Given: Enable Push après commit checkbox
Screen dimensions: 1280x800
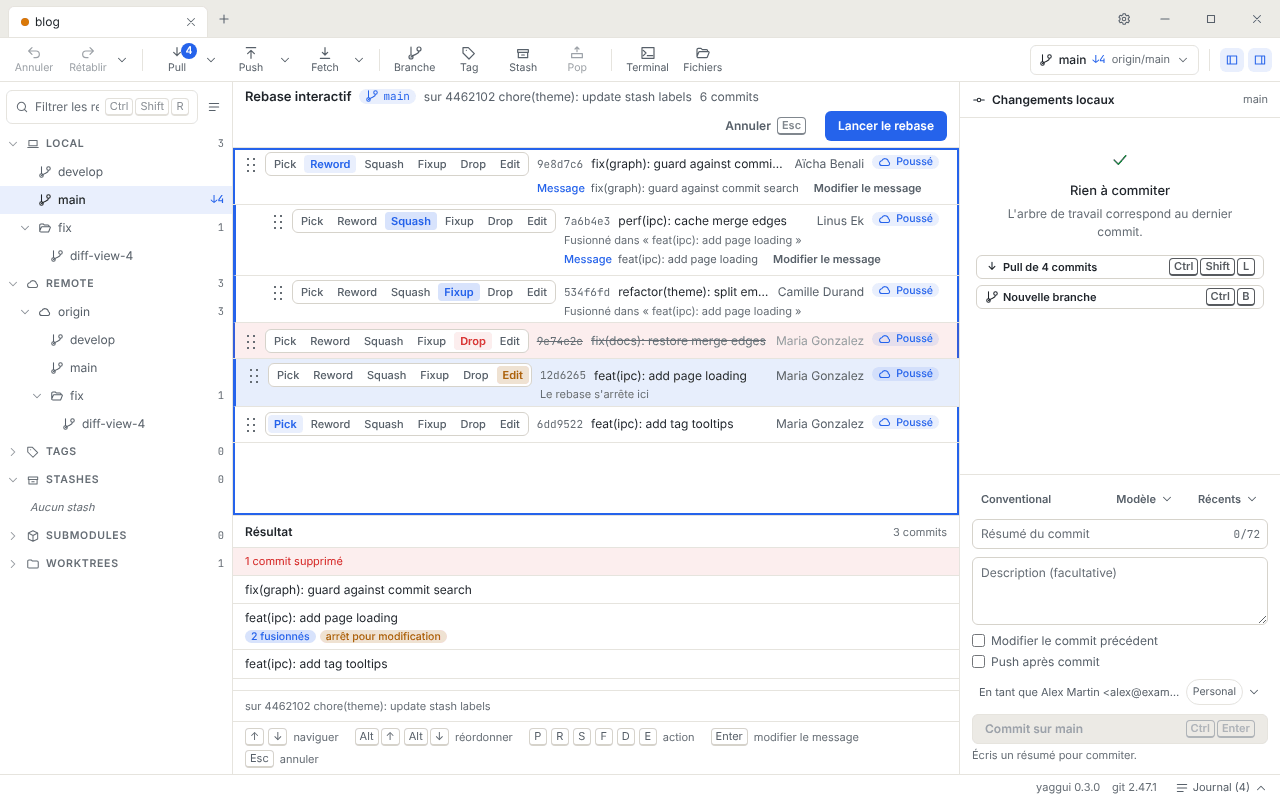Looking at the screenshot, I should click(979, 662).
